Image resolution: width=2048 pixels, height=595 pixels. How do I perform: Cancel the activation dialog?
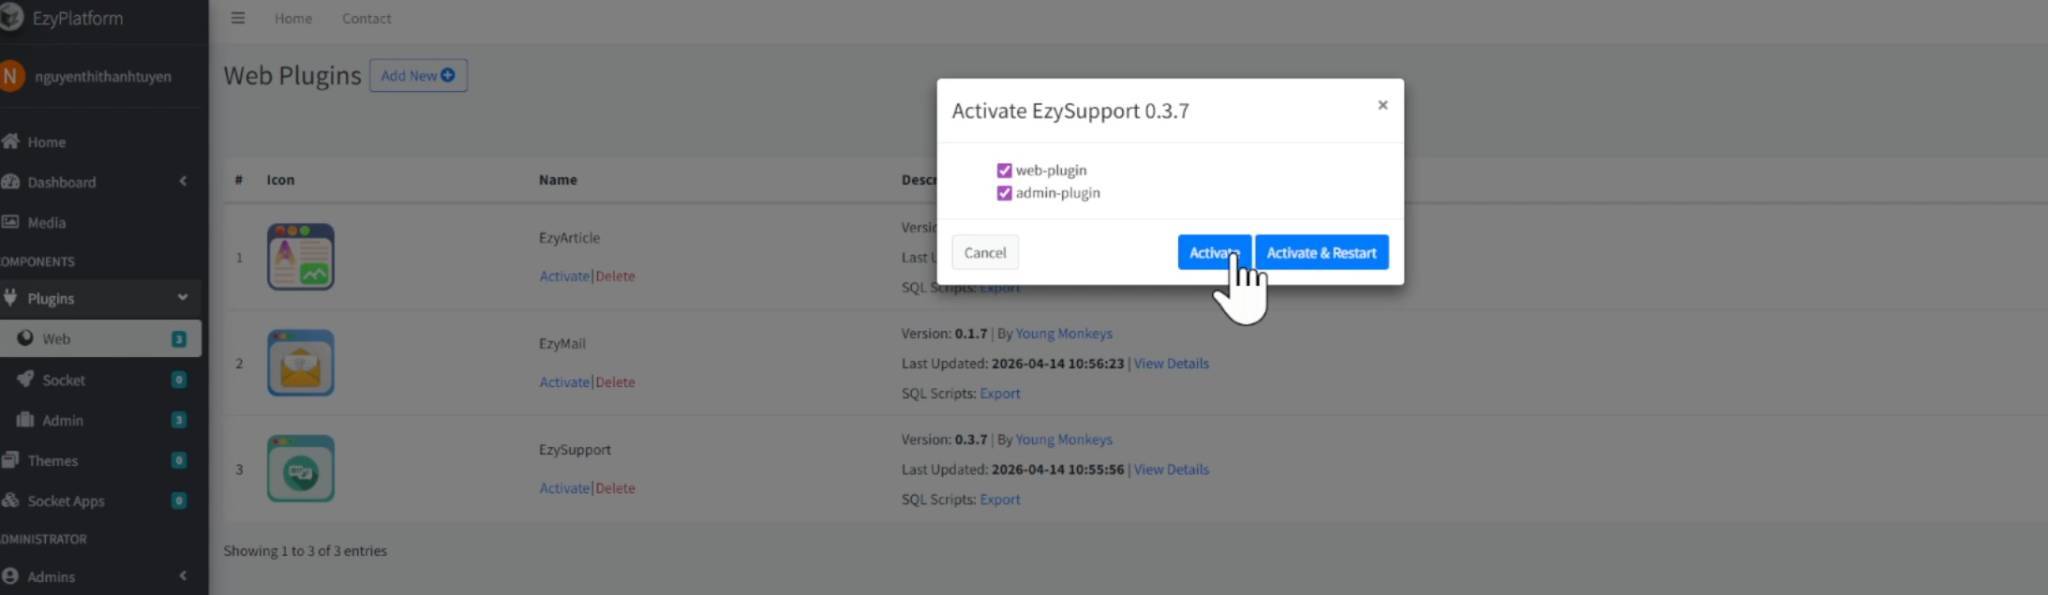[x=984, y=253]
